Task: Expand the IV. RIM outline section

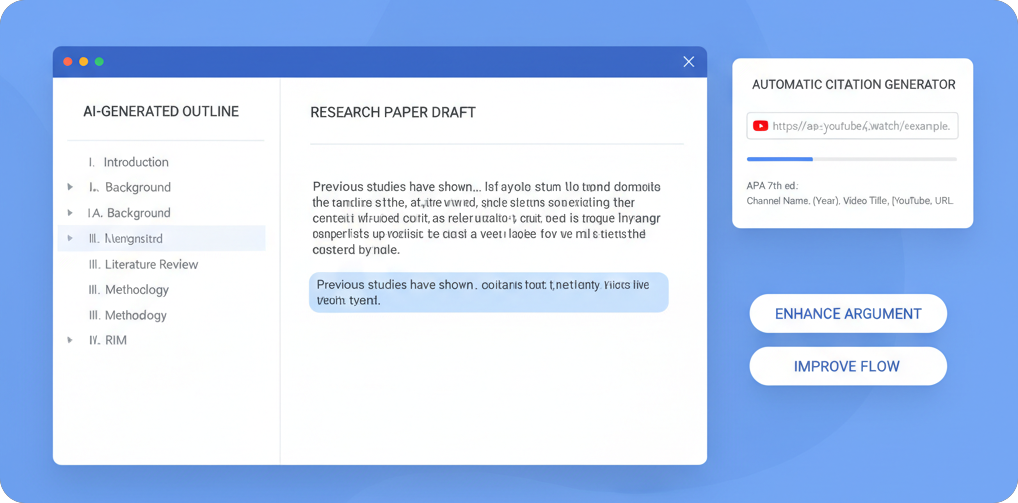Action: pyautogui.click(x=70, y=341)
